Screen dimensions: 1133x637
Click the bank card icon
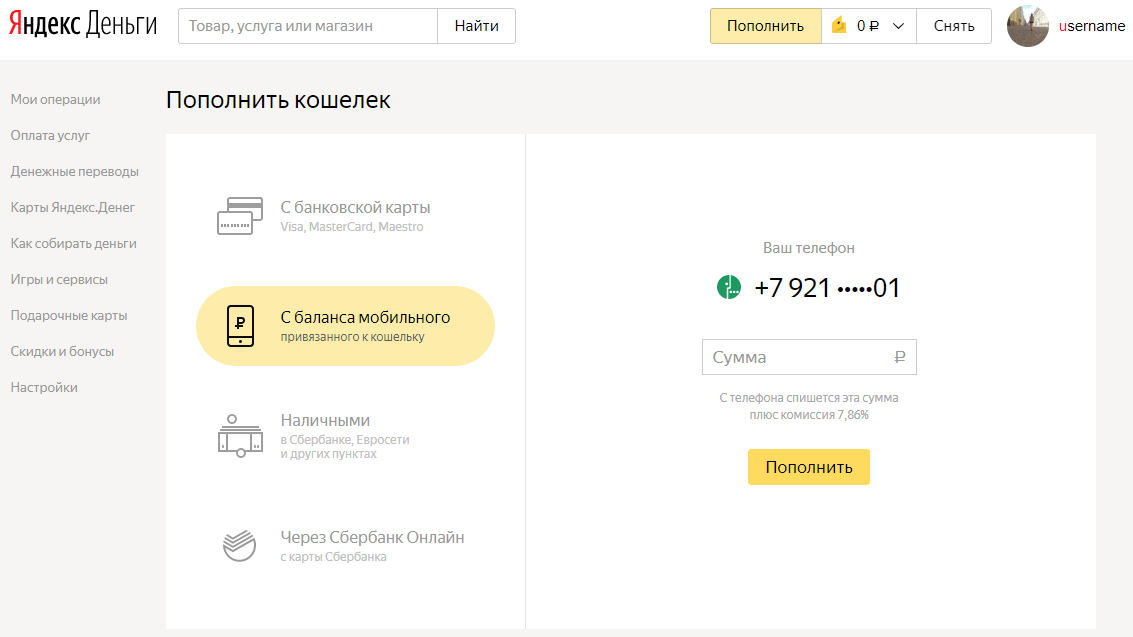click(x=240, y=215)
